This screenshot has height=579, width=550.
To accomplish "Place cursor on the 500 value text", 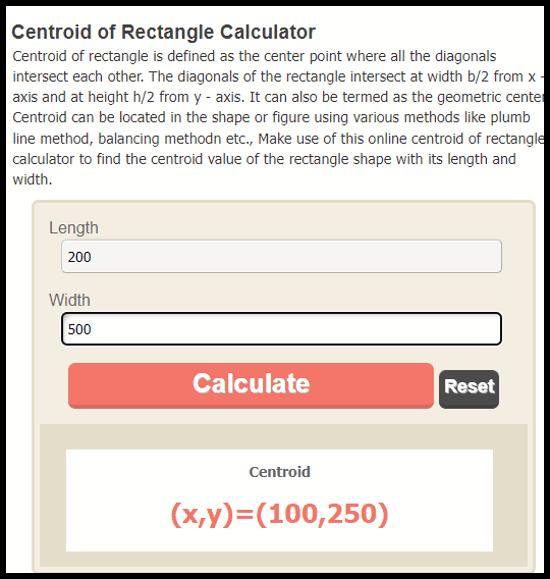I will [x=79, y=329].
